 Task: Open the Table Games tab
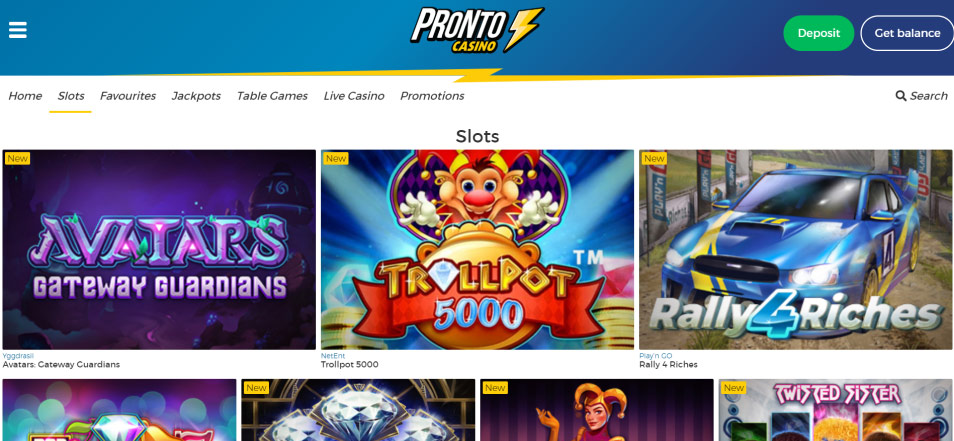pos(272,96)
